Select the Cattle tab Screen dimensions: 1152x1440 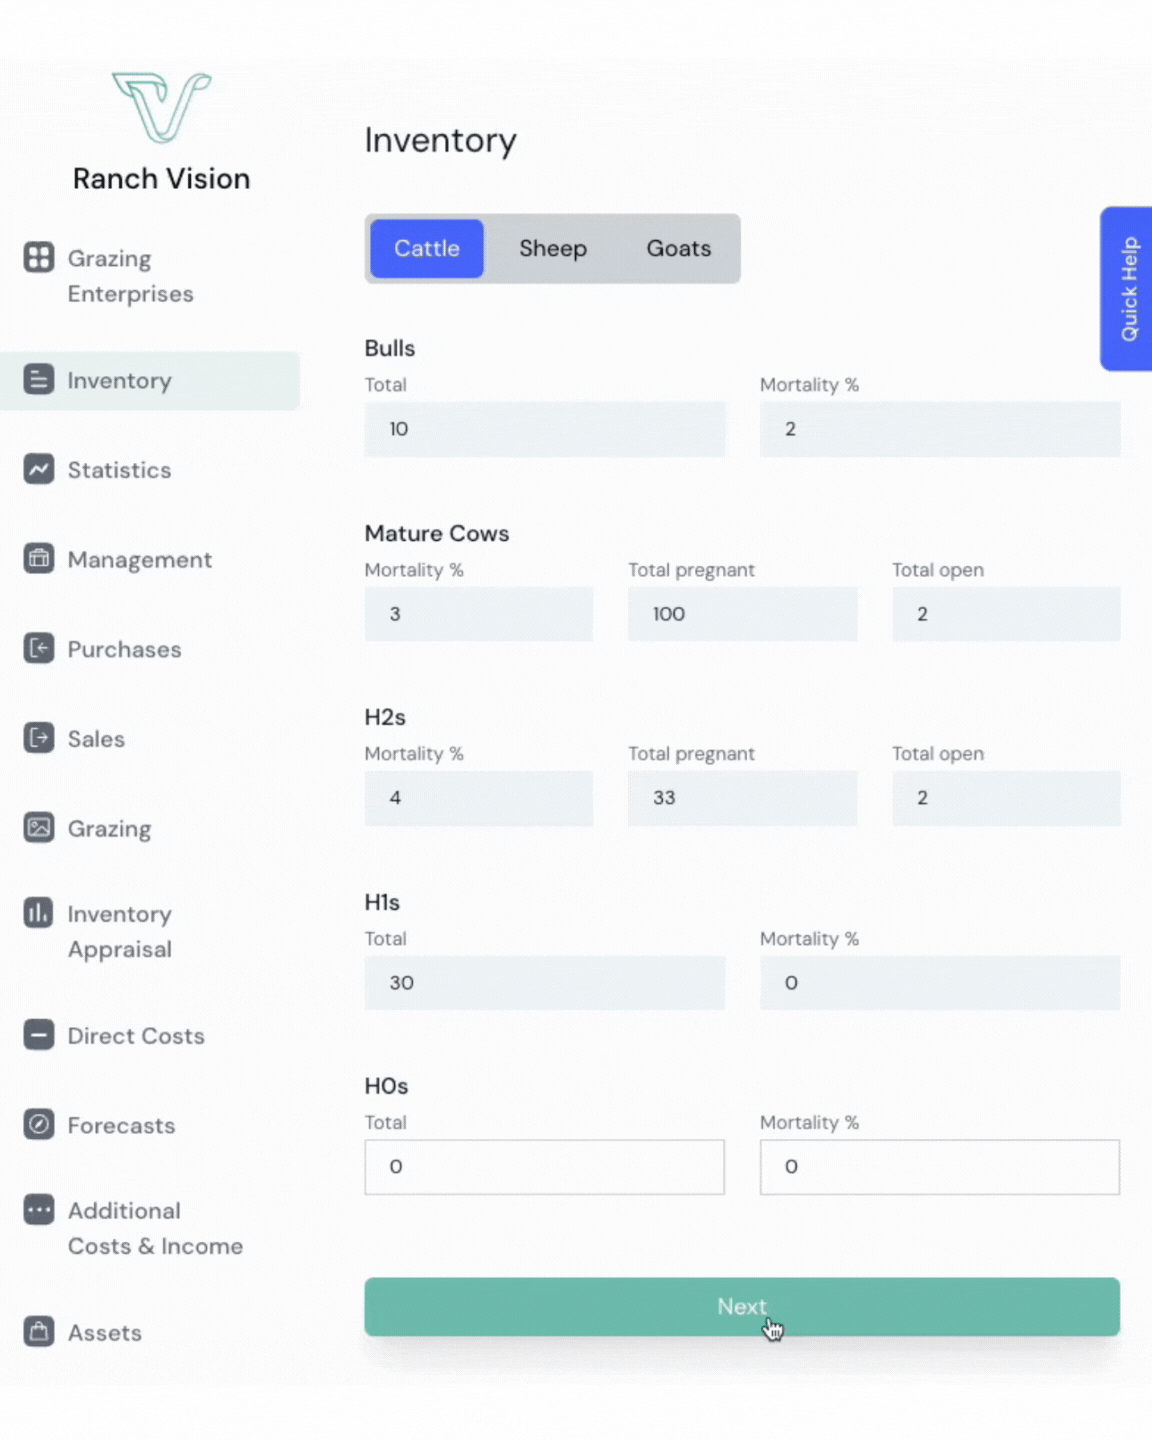point(427,249)
